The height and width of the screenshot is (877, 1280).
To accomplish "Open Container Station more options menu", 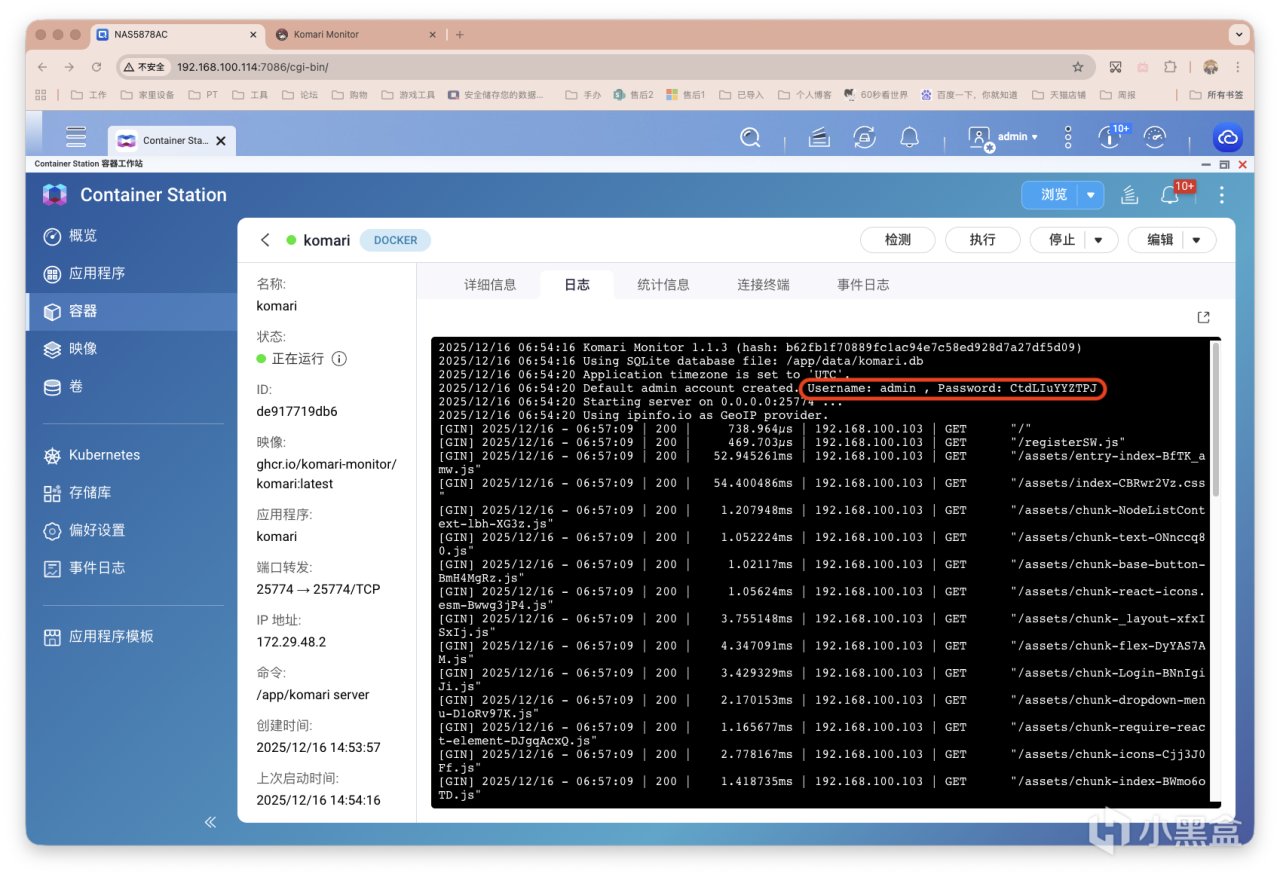I will [1221, 195].
